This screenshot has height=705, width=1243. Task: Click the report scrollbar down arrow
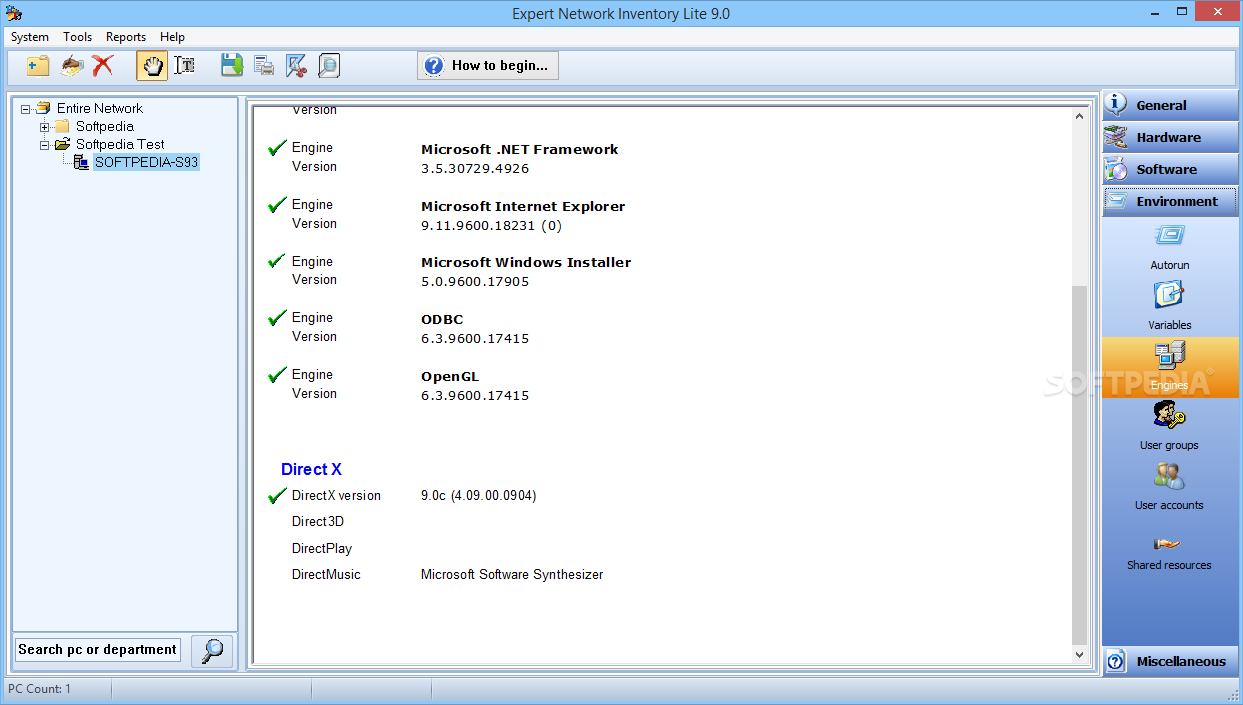click(x=1079, y=654)
